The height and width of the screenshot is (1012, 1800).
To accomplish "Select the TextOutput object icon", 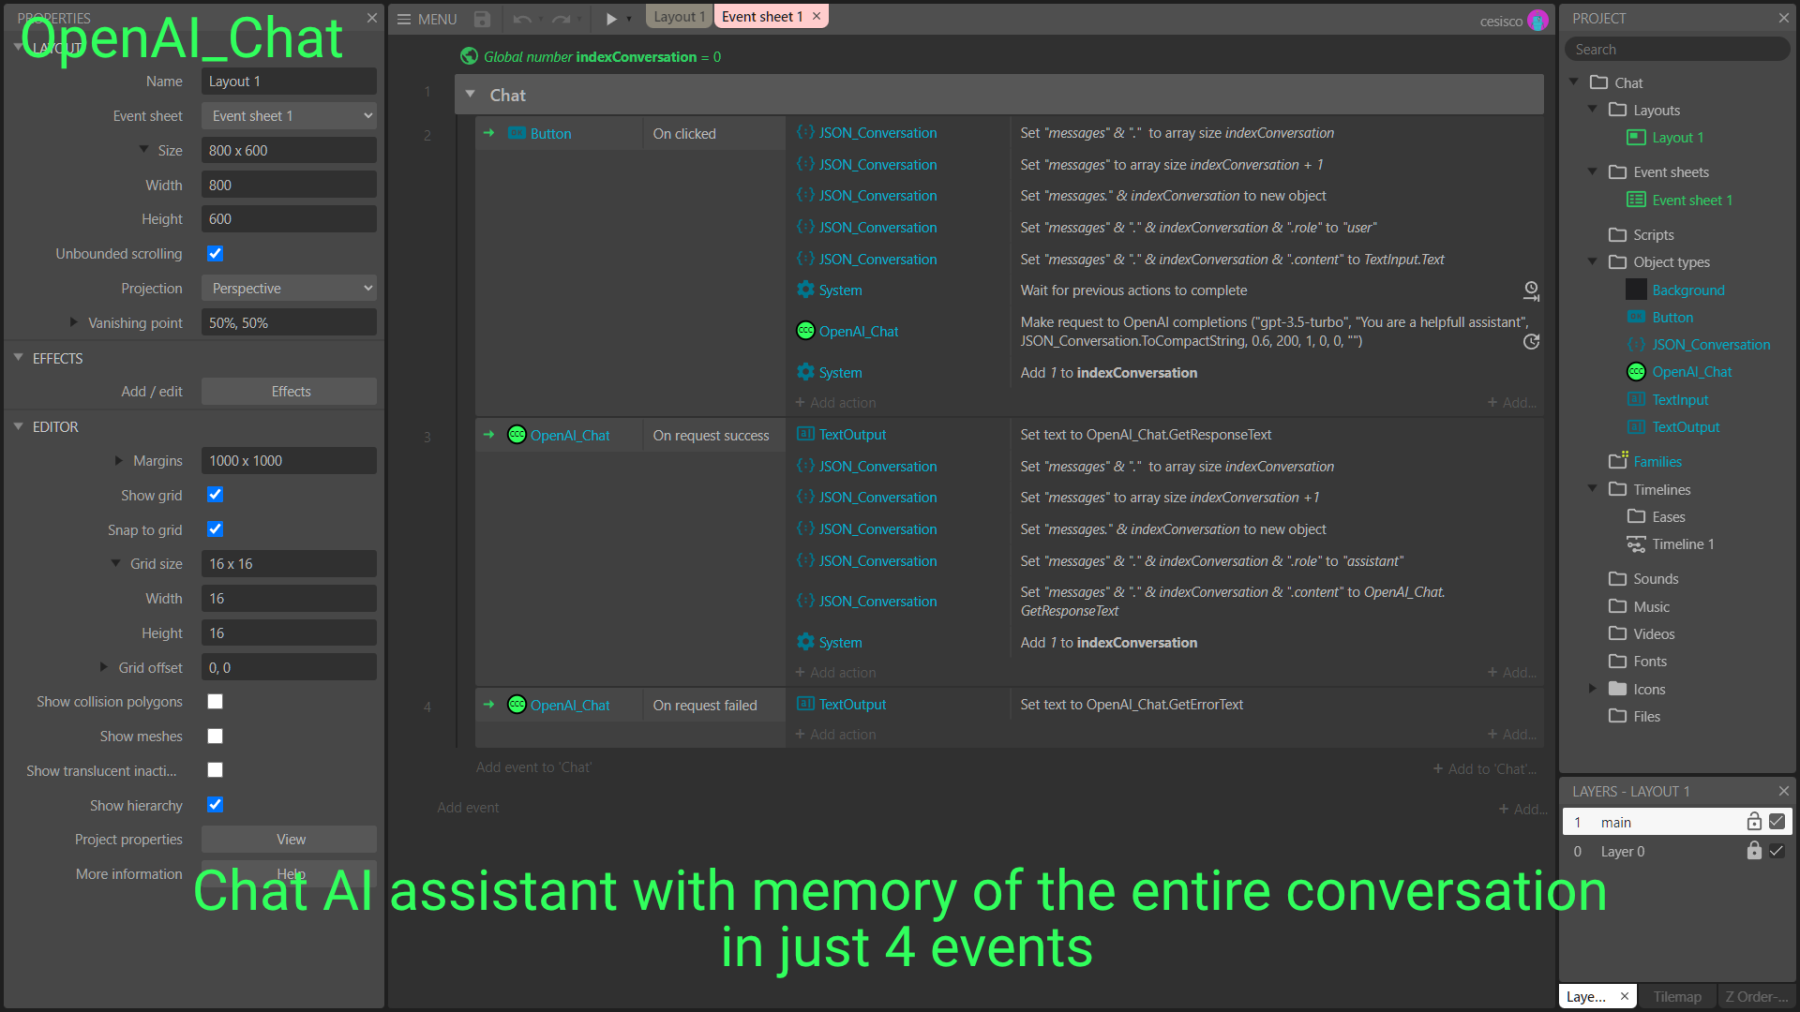I will point(1634,426).
